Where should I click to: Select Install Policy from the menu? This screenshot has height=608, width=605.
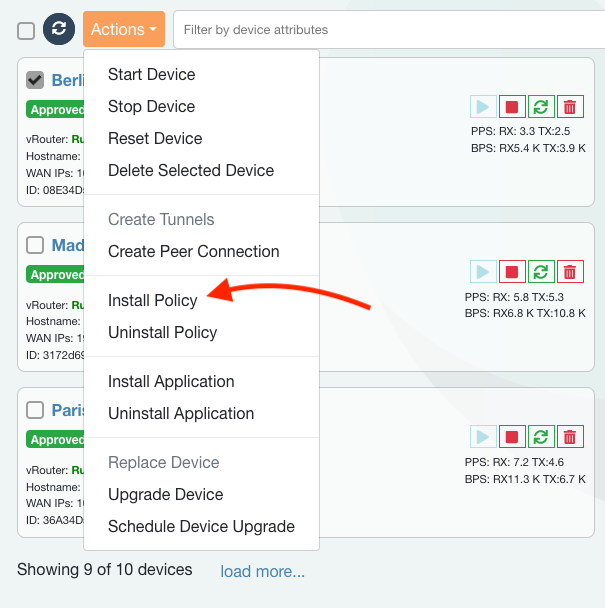click(x=153, y=300)
